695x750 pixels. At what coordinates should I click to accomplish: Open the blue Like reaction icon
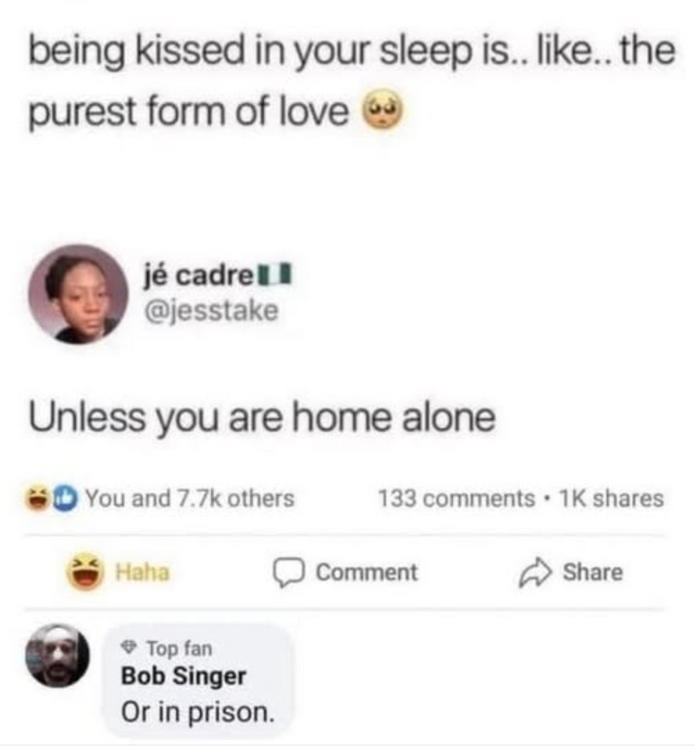click(x=65, y=498)
